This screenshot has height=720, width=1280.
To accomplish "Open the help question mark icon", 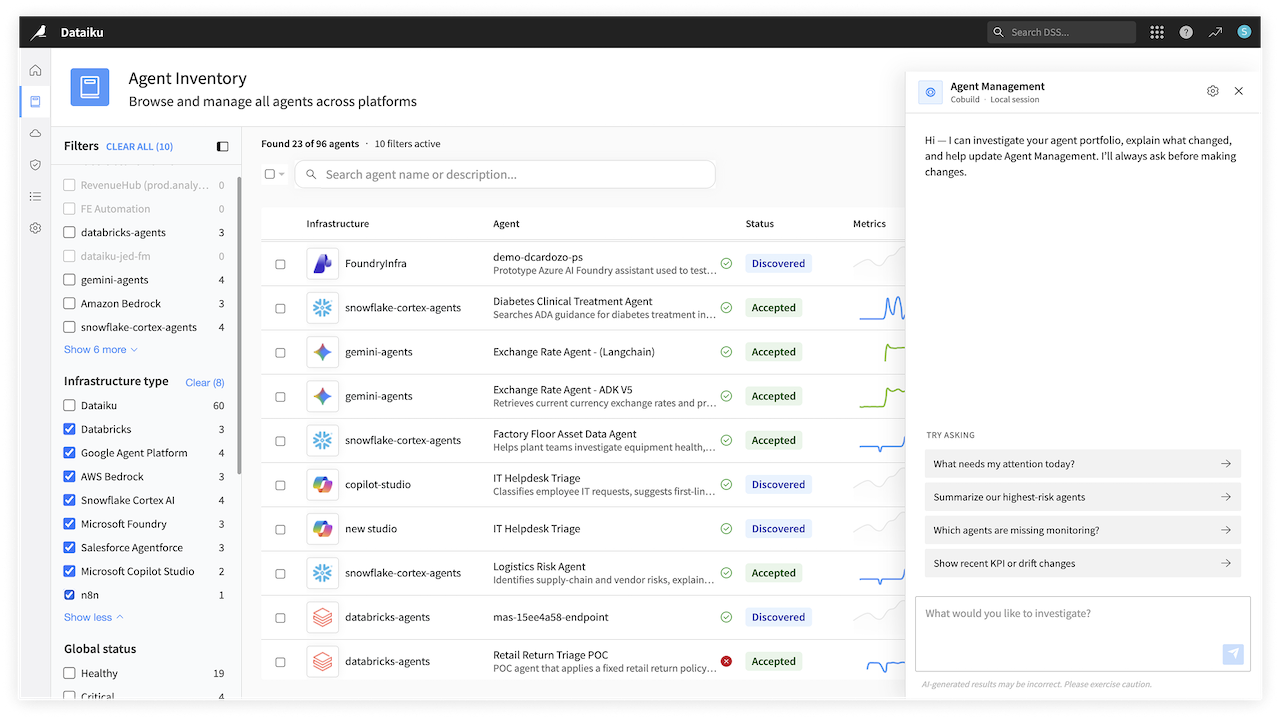I will (x=1186, y=32).
